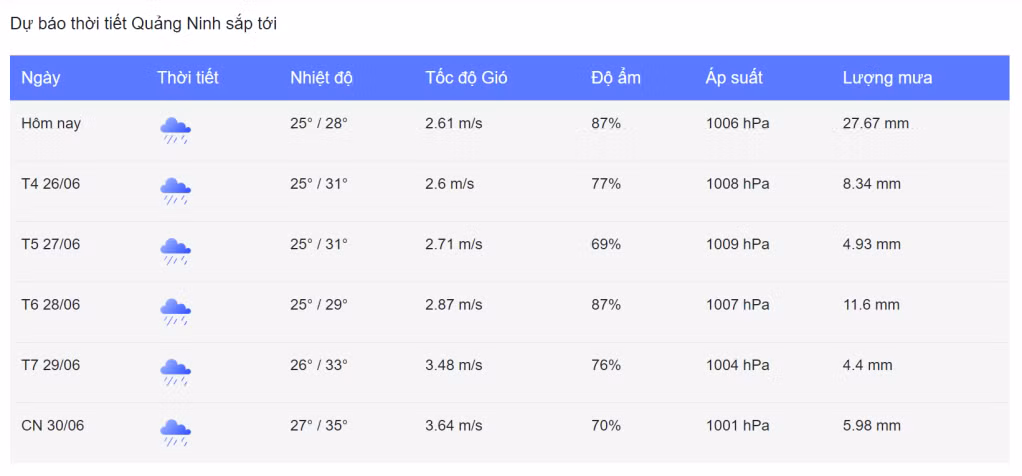
Task: Click pressure 1007 hPa
Action: click(x=738, y=305)
